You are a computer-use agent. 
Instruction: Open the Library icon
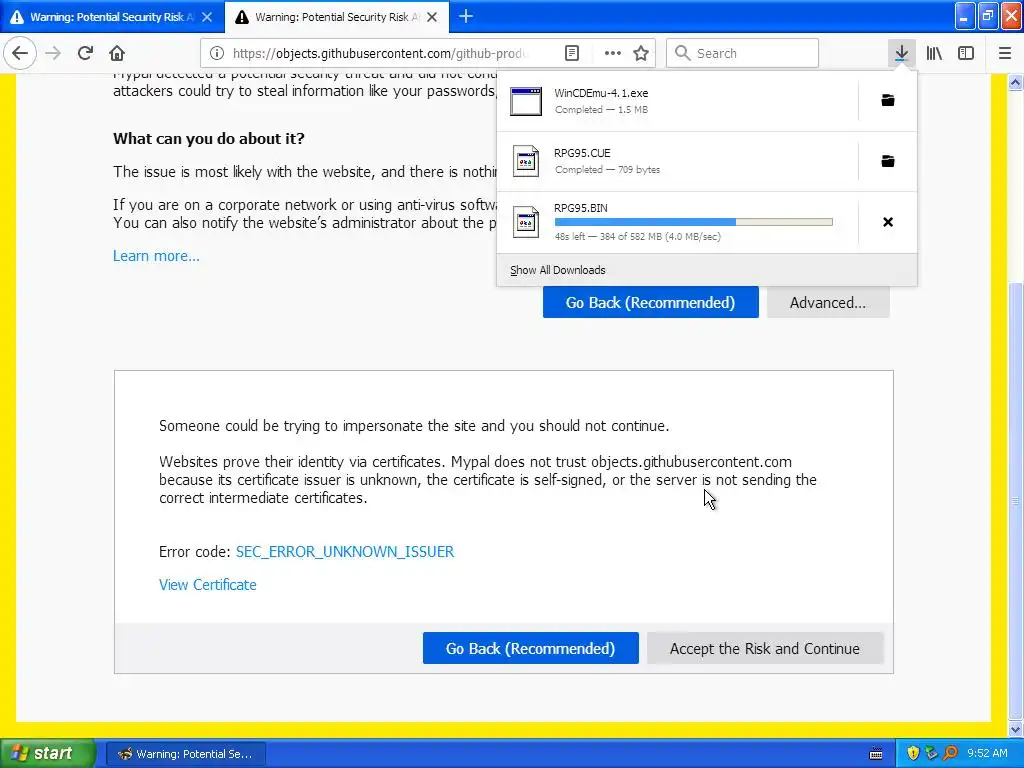click(x=934, y=53)
